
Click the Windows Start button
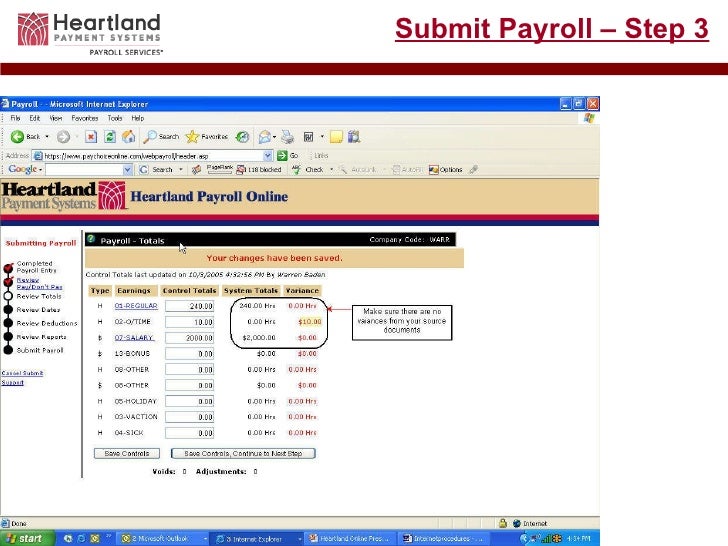tap(27, 538)
